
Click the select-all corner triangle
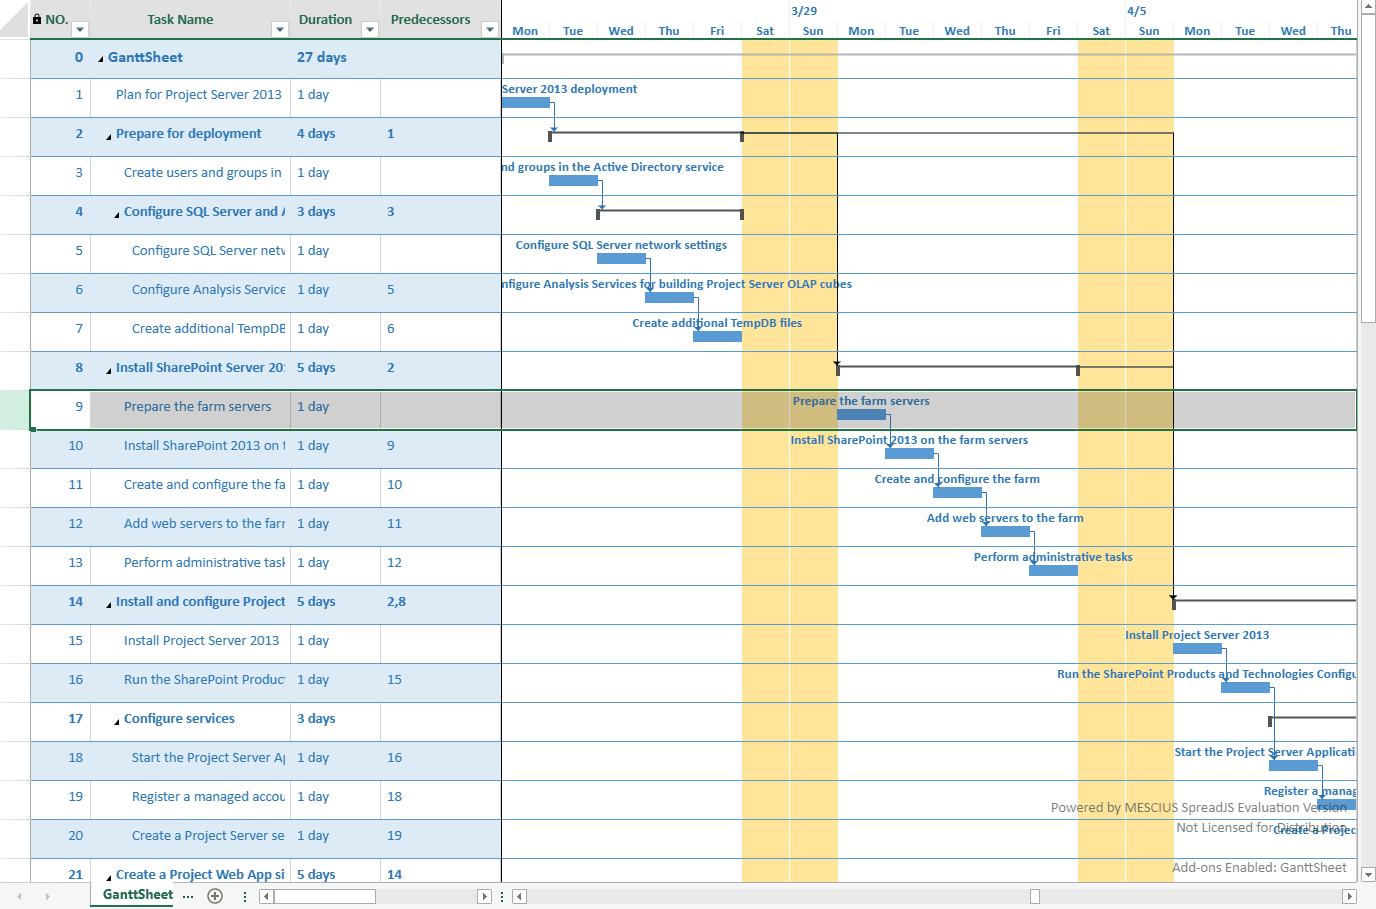[x=14, y=20]
